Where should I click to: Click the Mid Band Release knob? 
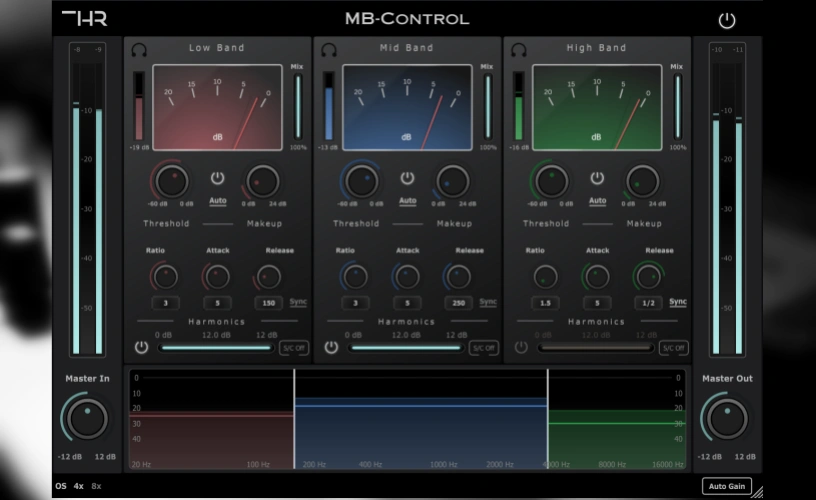pos(458,277)
